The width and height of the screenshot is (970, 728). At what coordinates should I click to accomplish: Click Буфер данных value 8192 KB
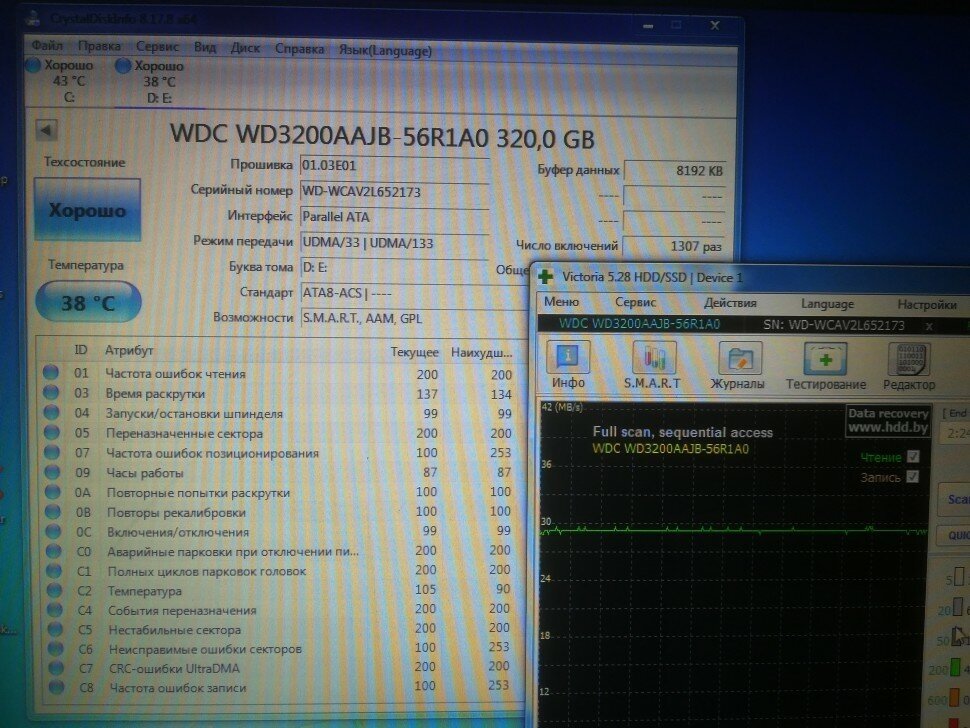pyautogui.click(x=675, y=171)
